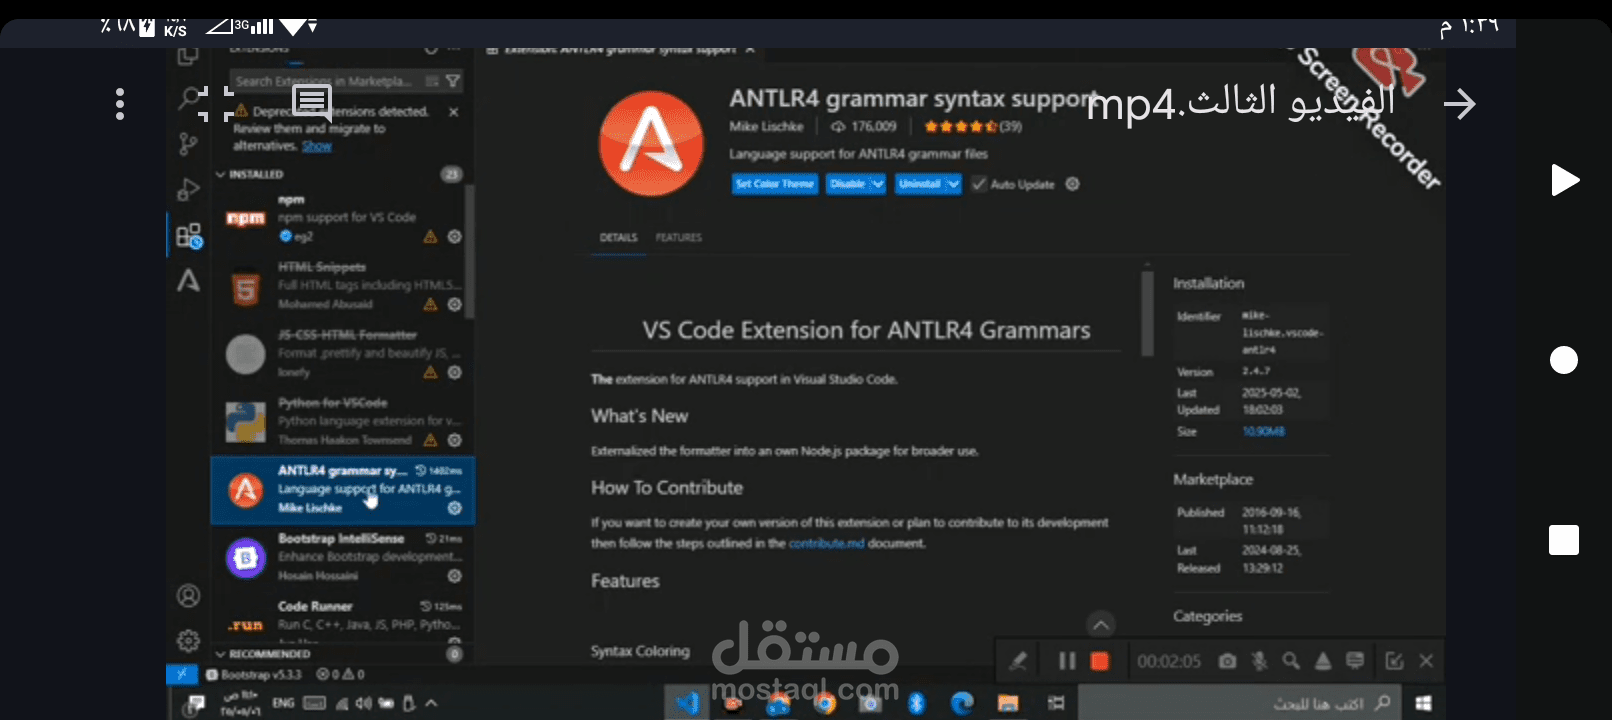Open gear menu for Python for VSCode
This screenshot has height=720, width=1612.
454,440
